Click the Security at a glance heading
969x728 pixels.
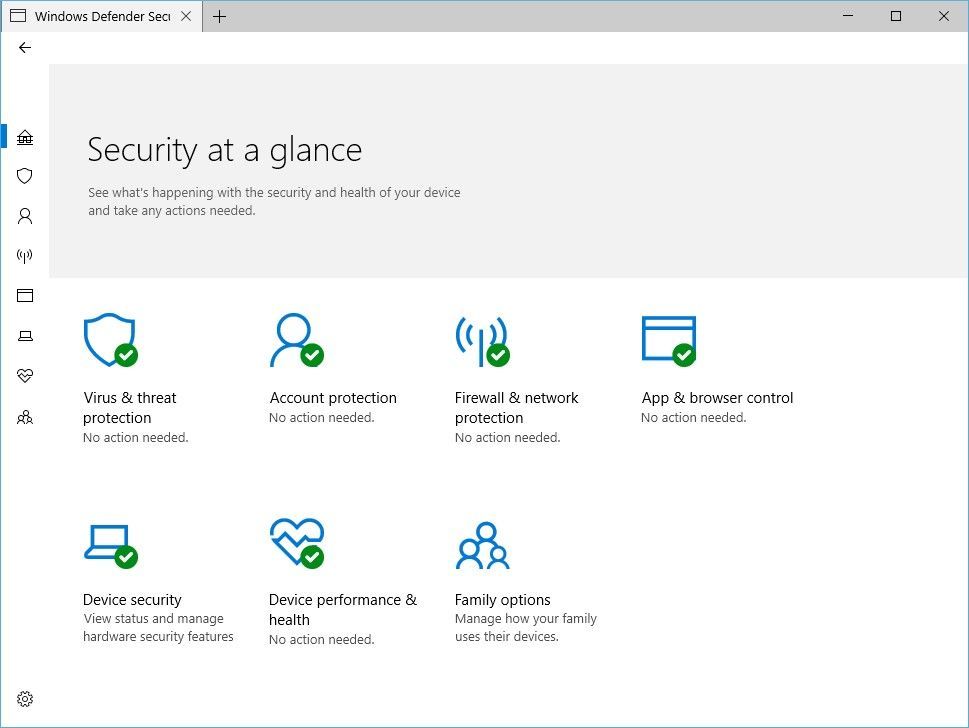(x=225, y=150)
